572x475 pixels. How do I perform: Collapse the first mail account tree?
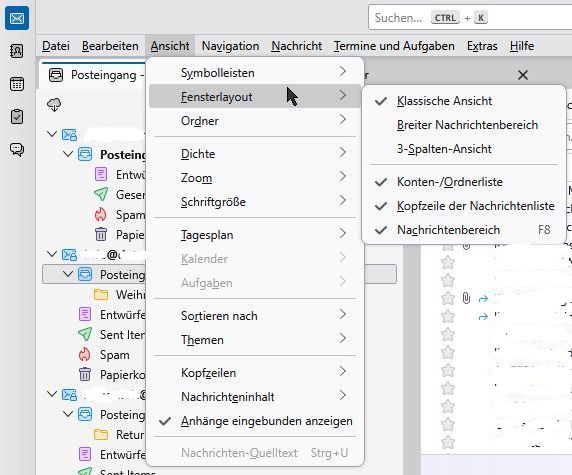[52, 134]
